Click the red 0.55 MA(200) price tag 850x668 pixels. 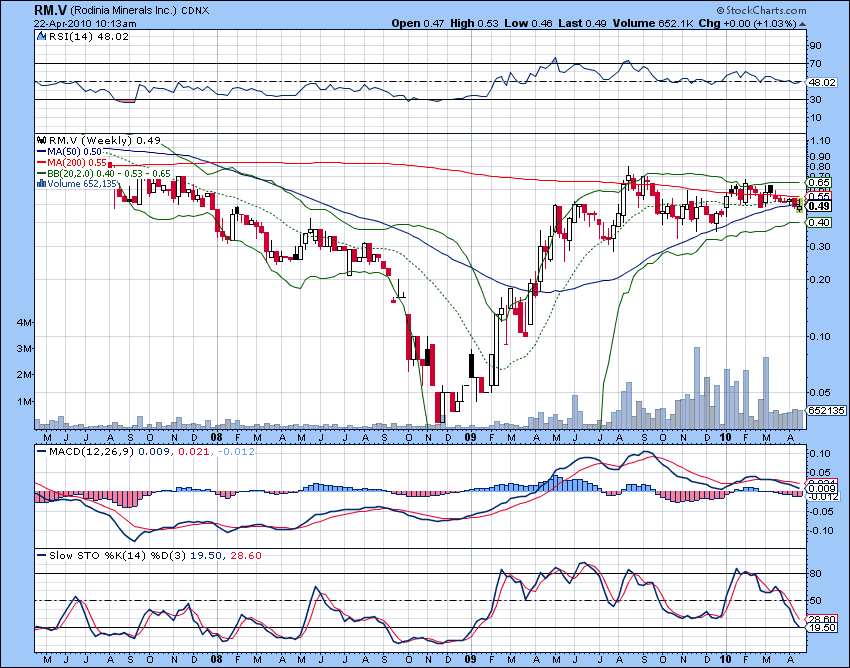[x=819, y=196]
